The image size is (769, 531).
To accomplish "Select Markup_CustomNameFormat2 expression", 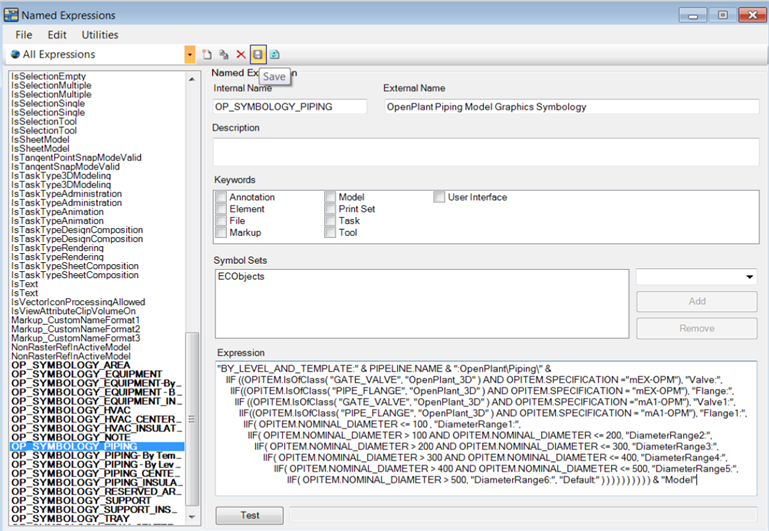I will [x=76, y=329].
